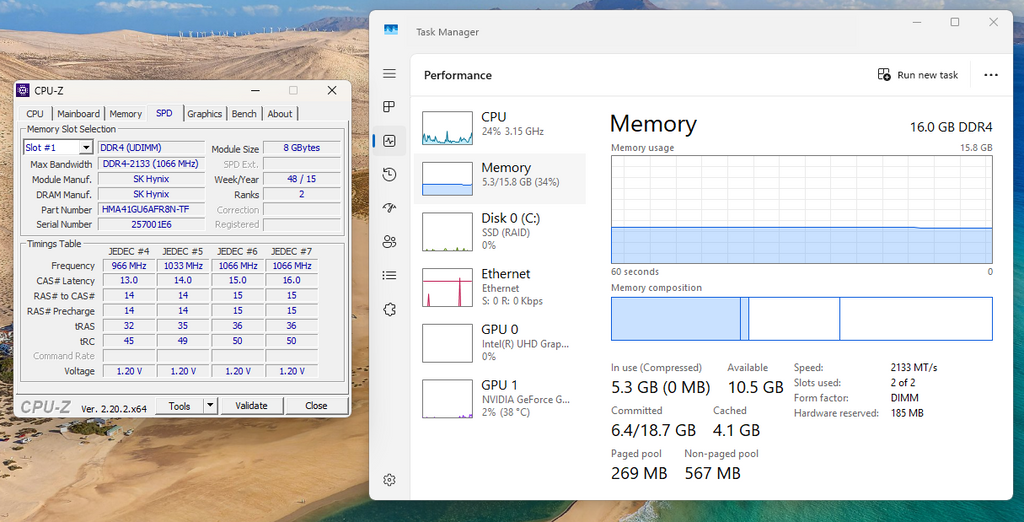Switch to the CPU tab in CPU-Z

pos(35,114)
